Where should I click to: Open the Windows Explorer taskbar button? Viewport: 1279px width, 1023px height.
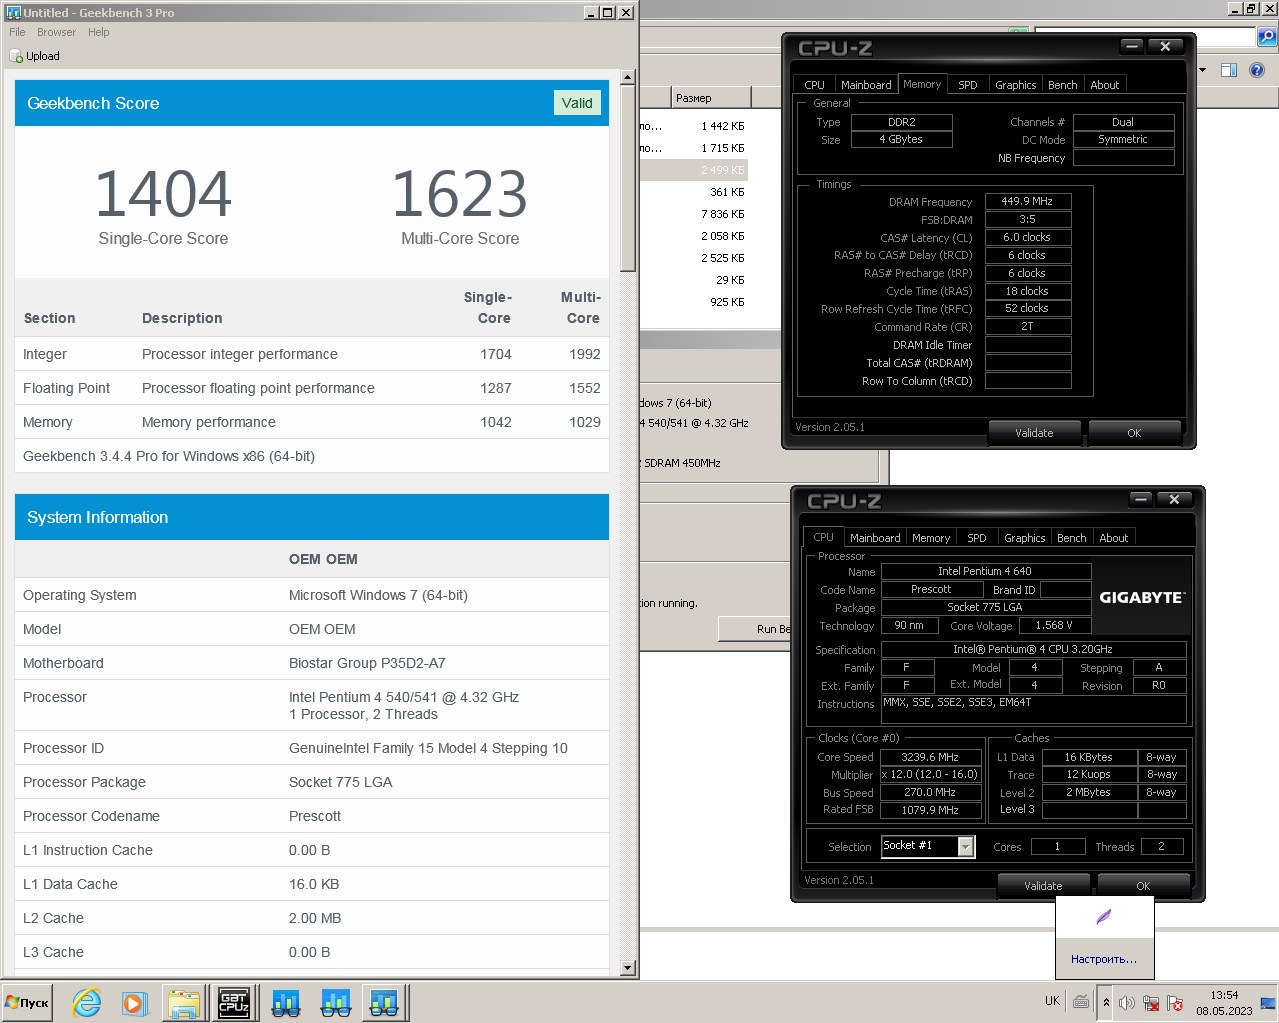185,1002
